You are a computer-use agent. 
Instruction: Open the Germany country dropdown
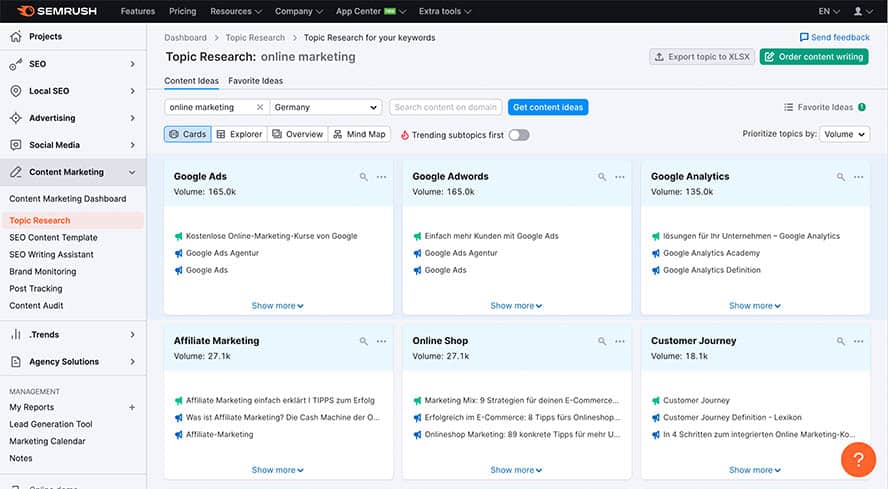[x=326, y=107]
